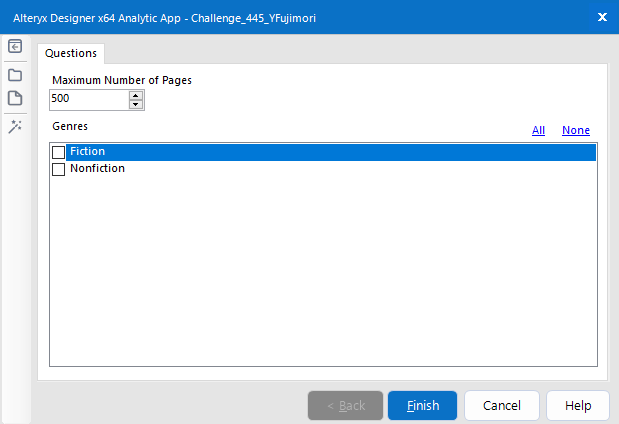Click the magic wand icon in the sidebar

[15, 126]
